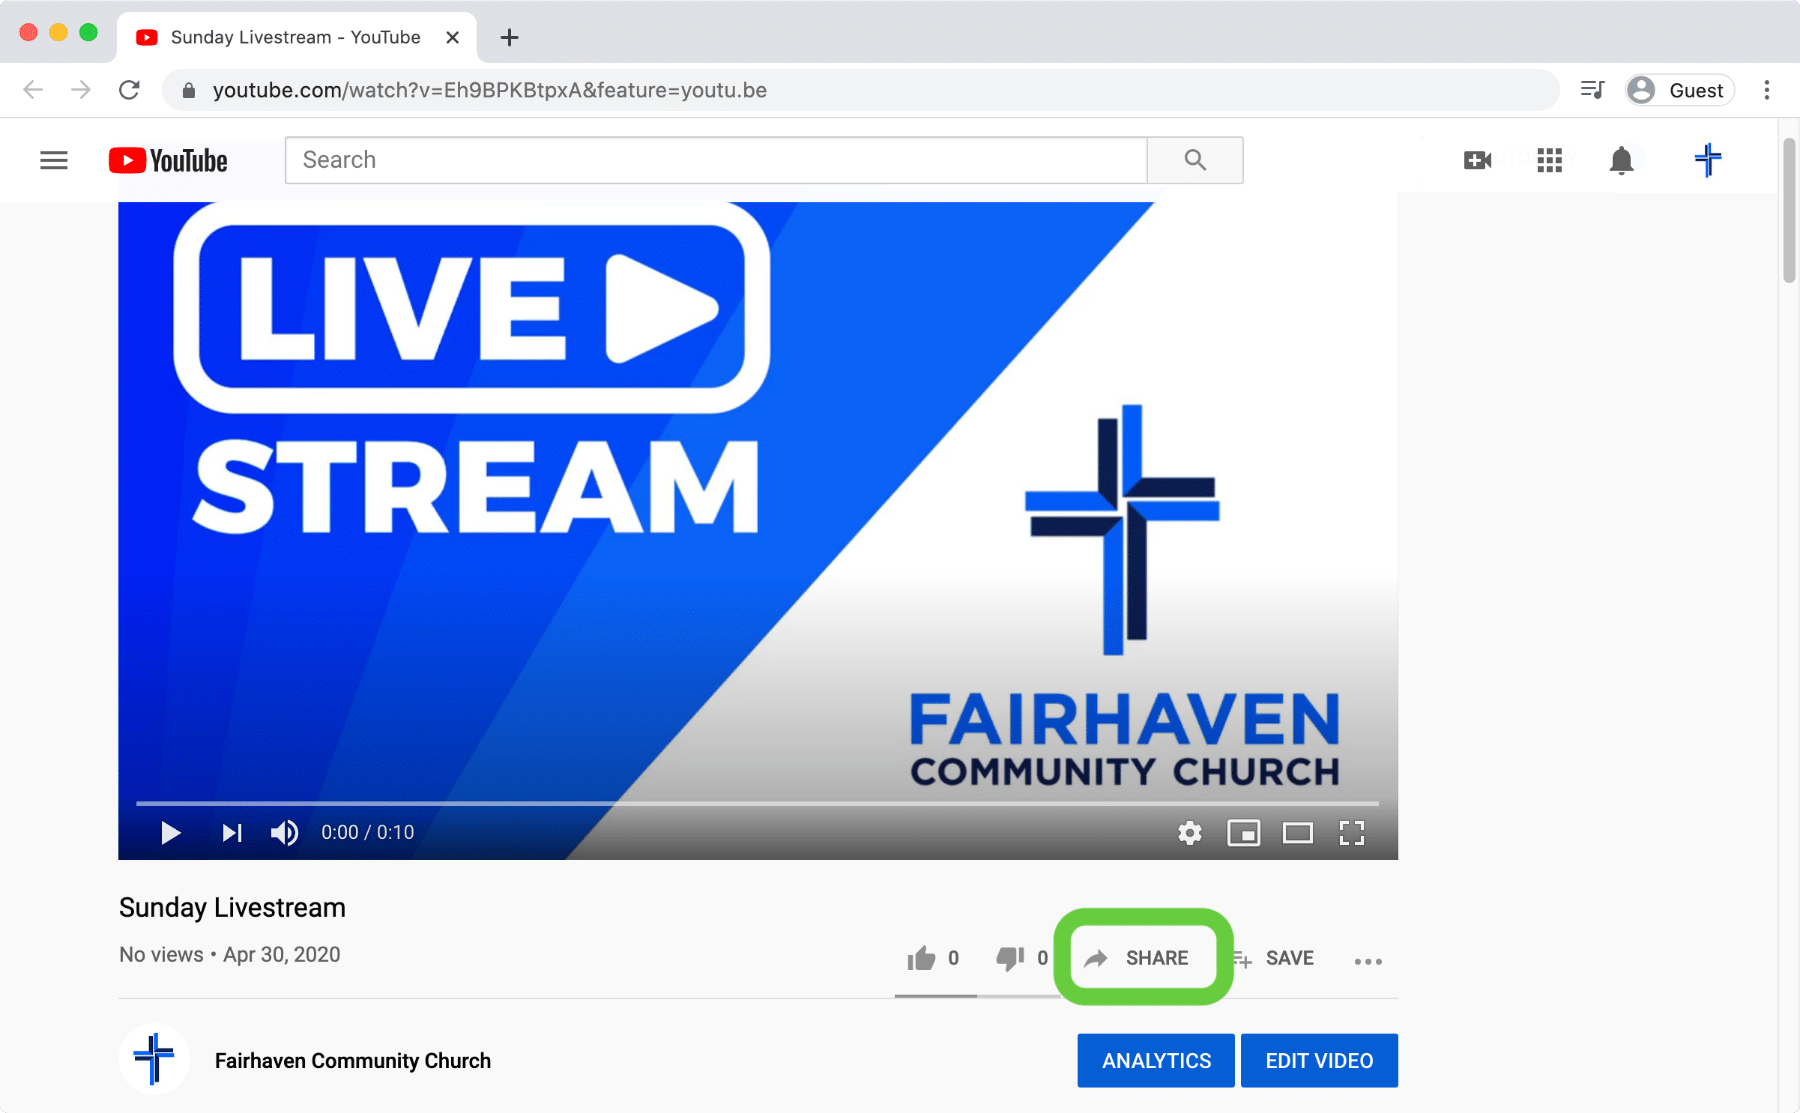Click the EDIT VIDEO button

tap(1319, 1061)
